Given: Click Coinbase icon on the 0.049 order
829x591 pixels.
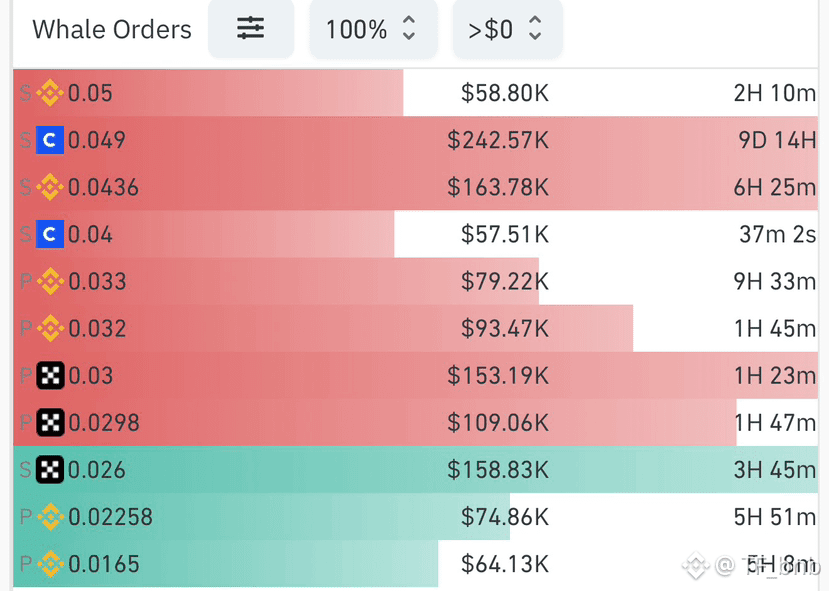Looking at the screenshot, I should tap(50, 140).
